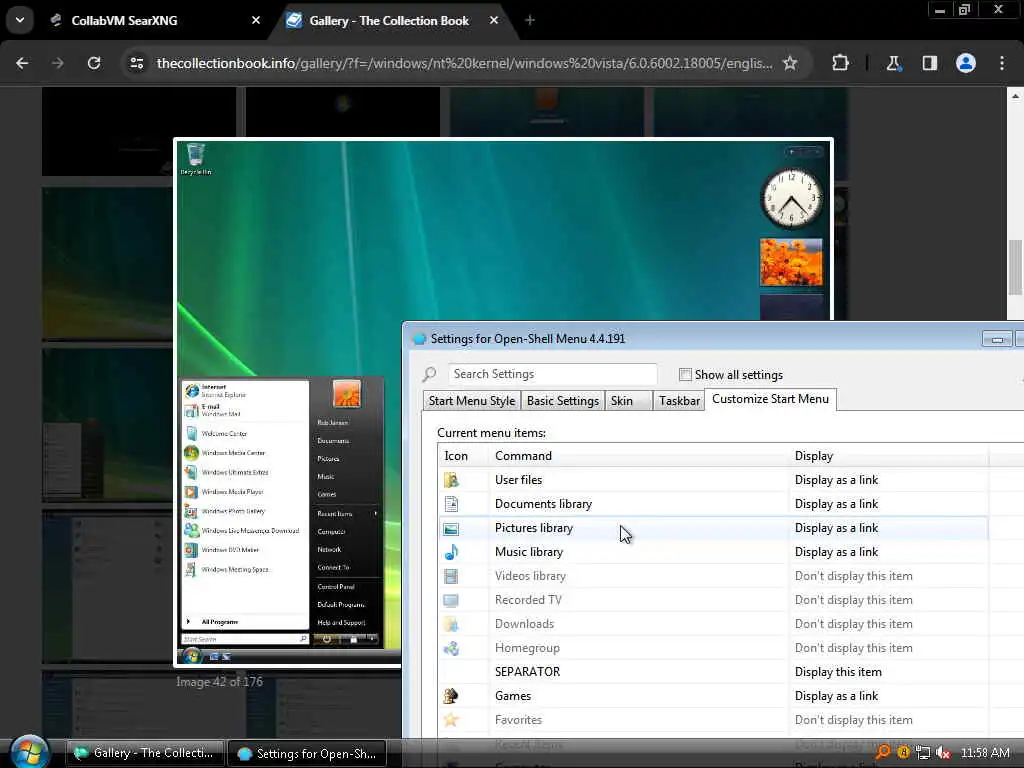Select the Documents library icon
Screen dimensions: 1024x768
coord(451,504)
